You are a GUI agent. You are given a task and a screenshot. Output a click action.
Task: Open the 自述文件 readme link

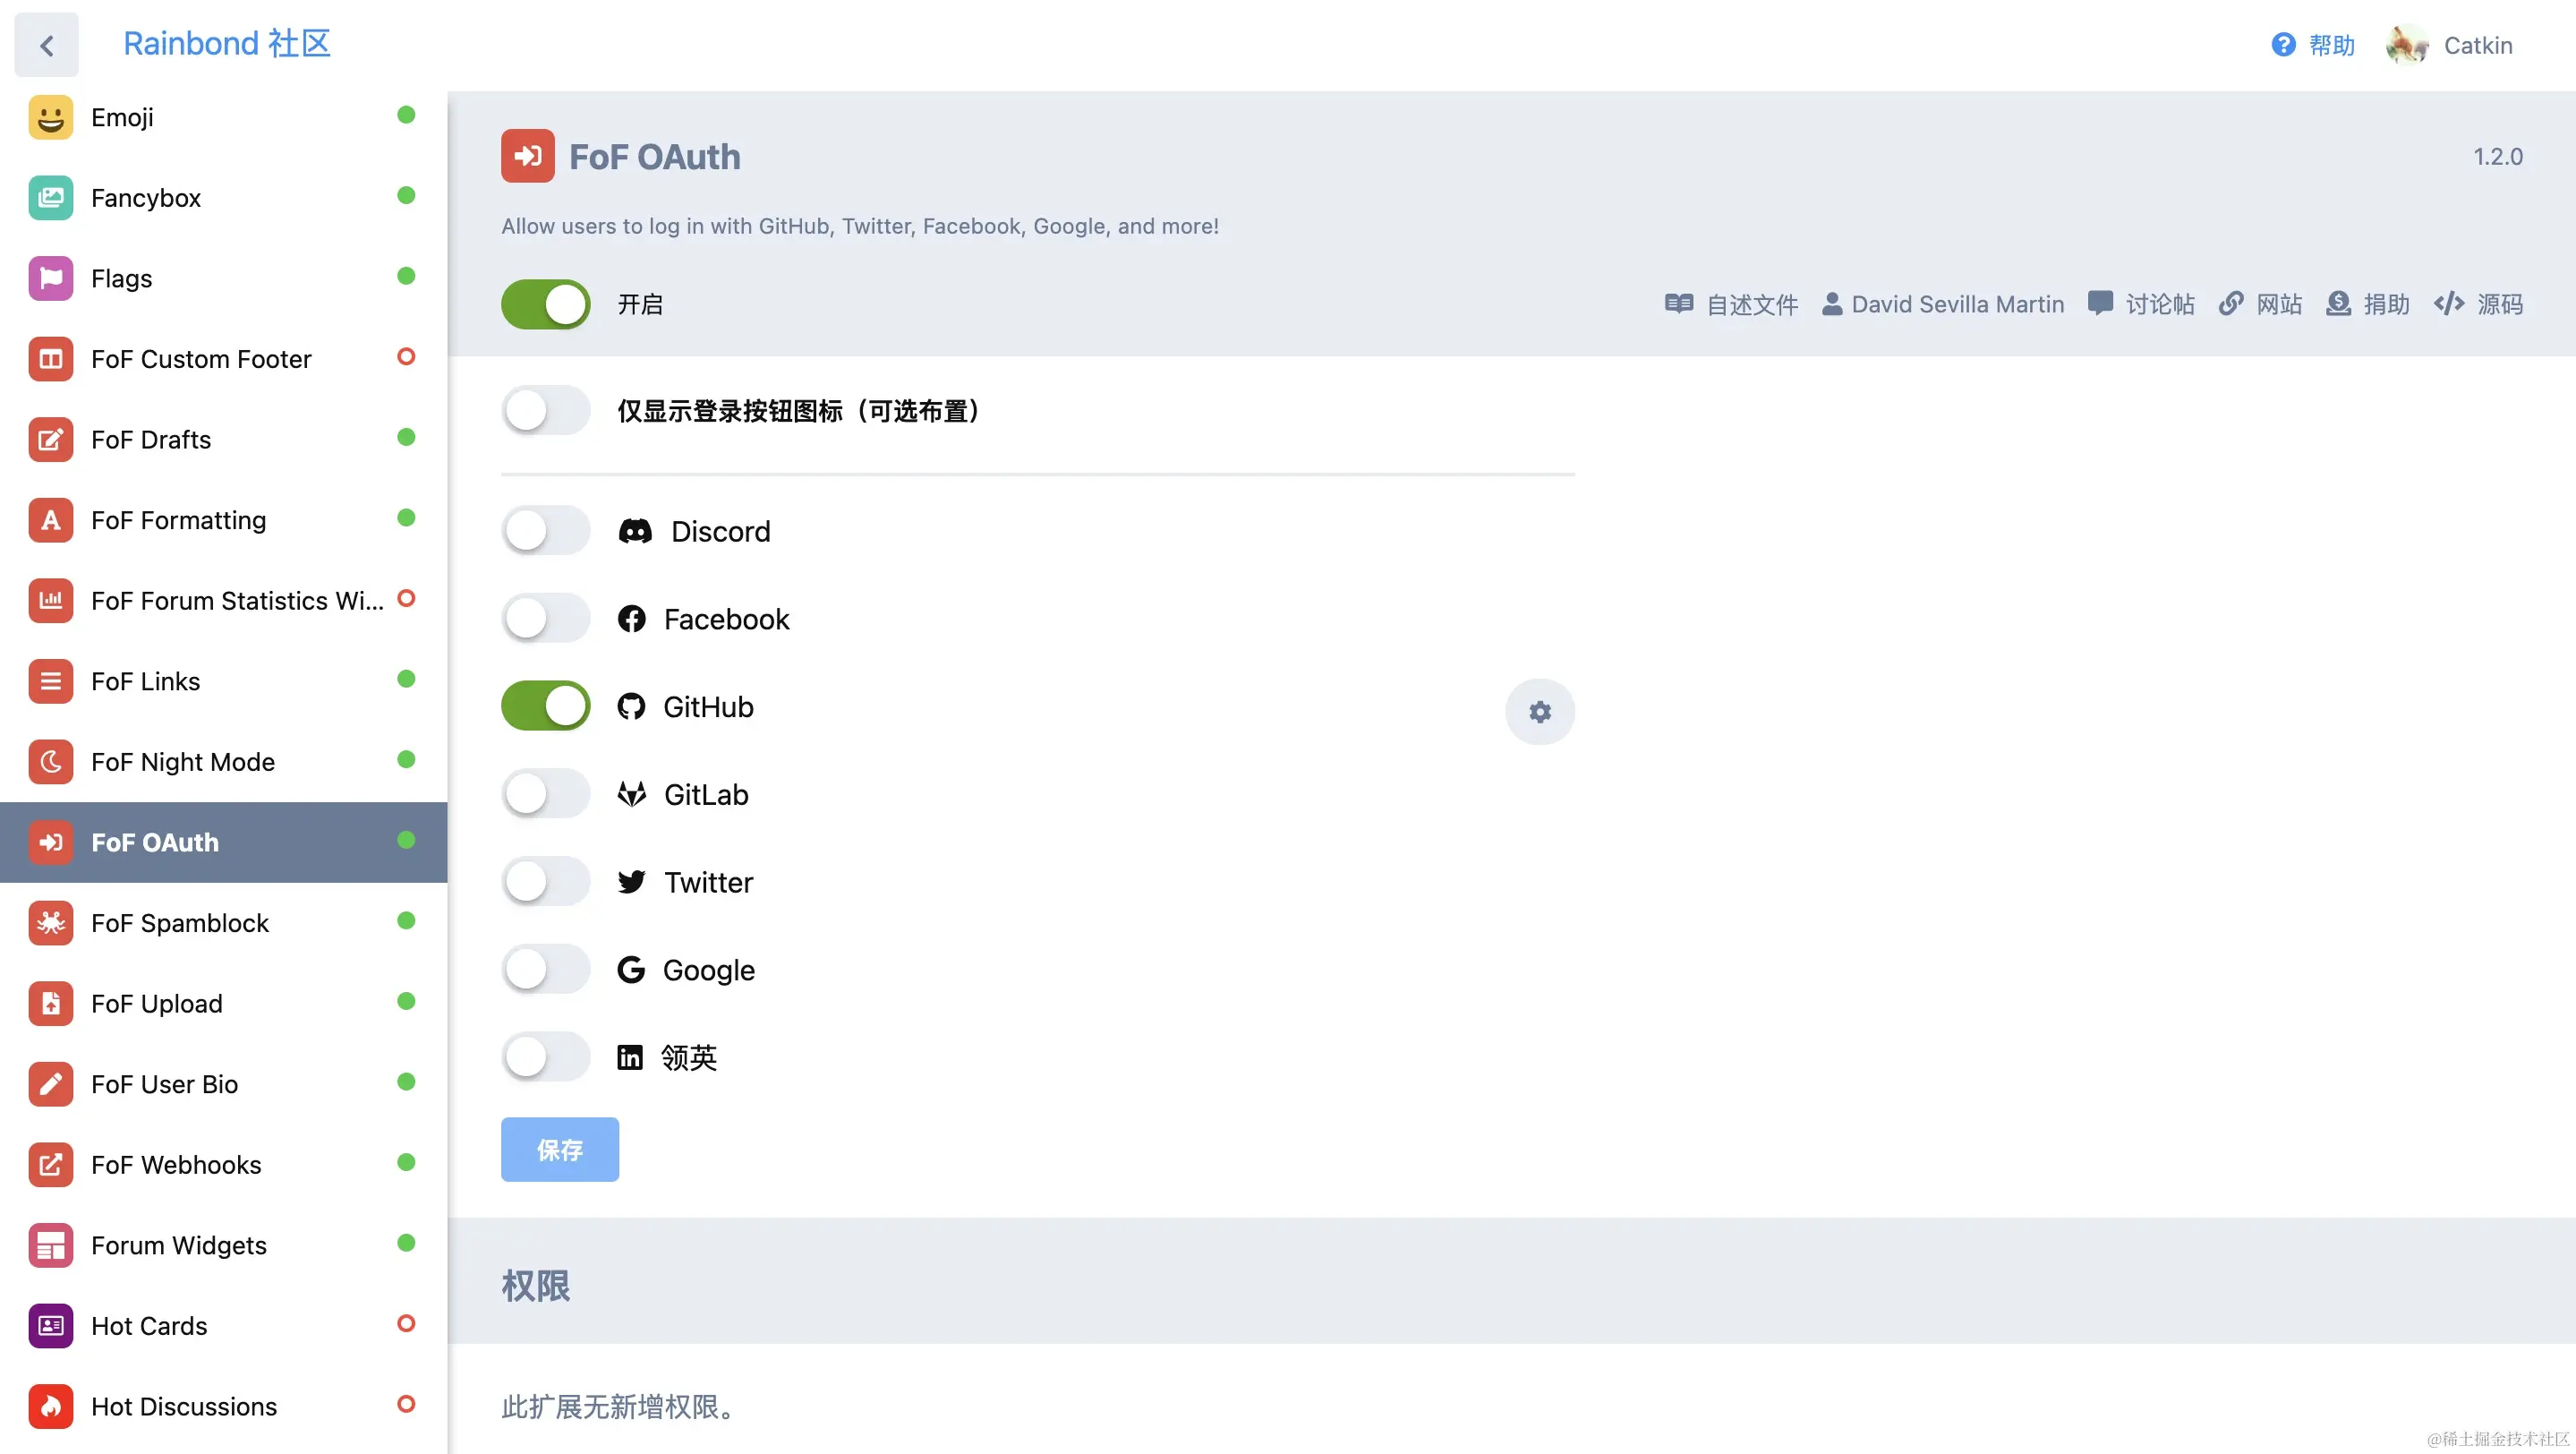pyautogui.click(x=1731, y=304)
